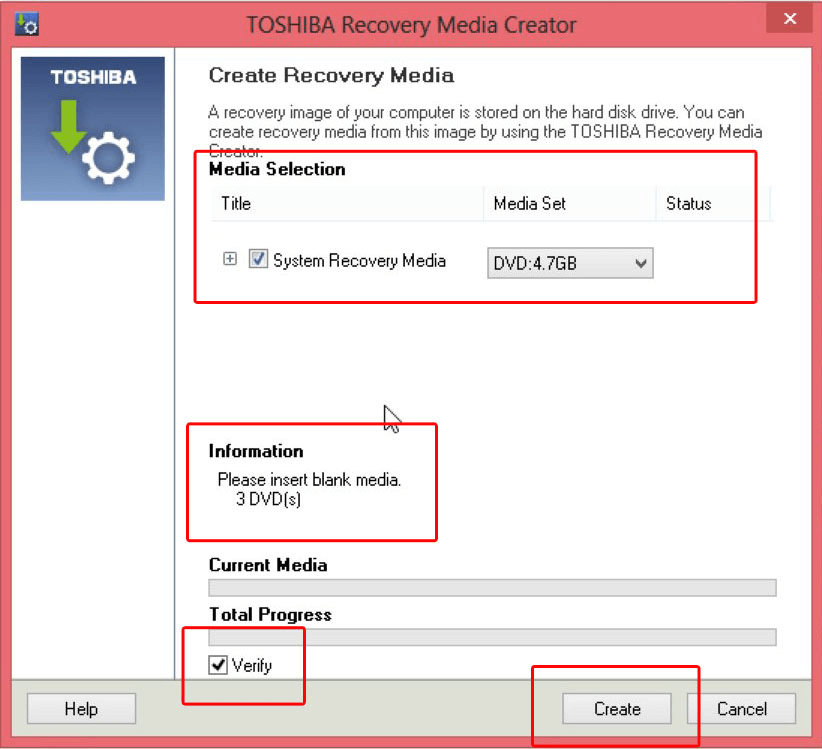The image size is (822, 749).
Task: Open the DVD:4.7GB media set dropdown
Action: tap(570, 263)
